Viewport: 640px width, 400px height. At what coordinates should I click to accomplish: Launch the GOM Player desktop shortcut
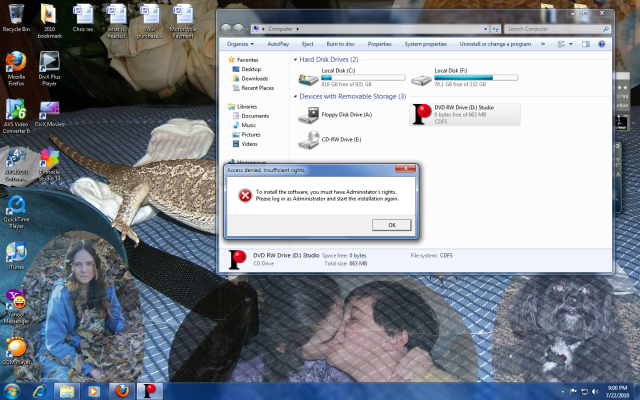pyautogui.click(x=16, y=351)
